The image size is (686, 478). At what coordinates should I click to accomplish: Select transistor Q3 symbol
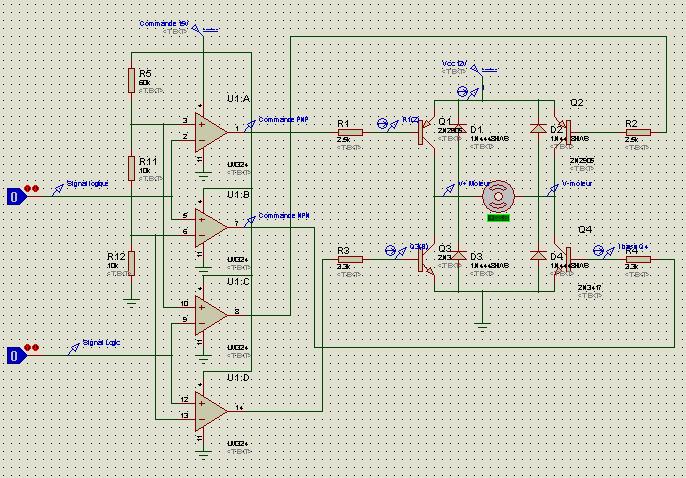[427, 259]
